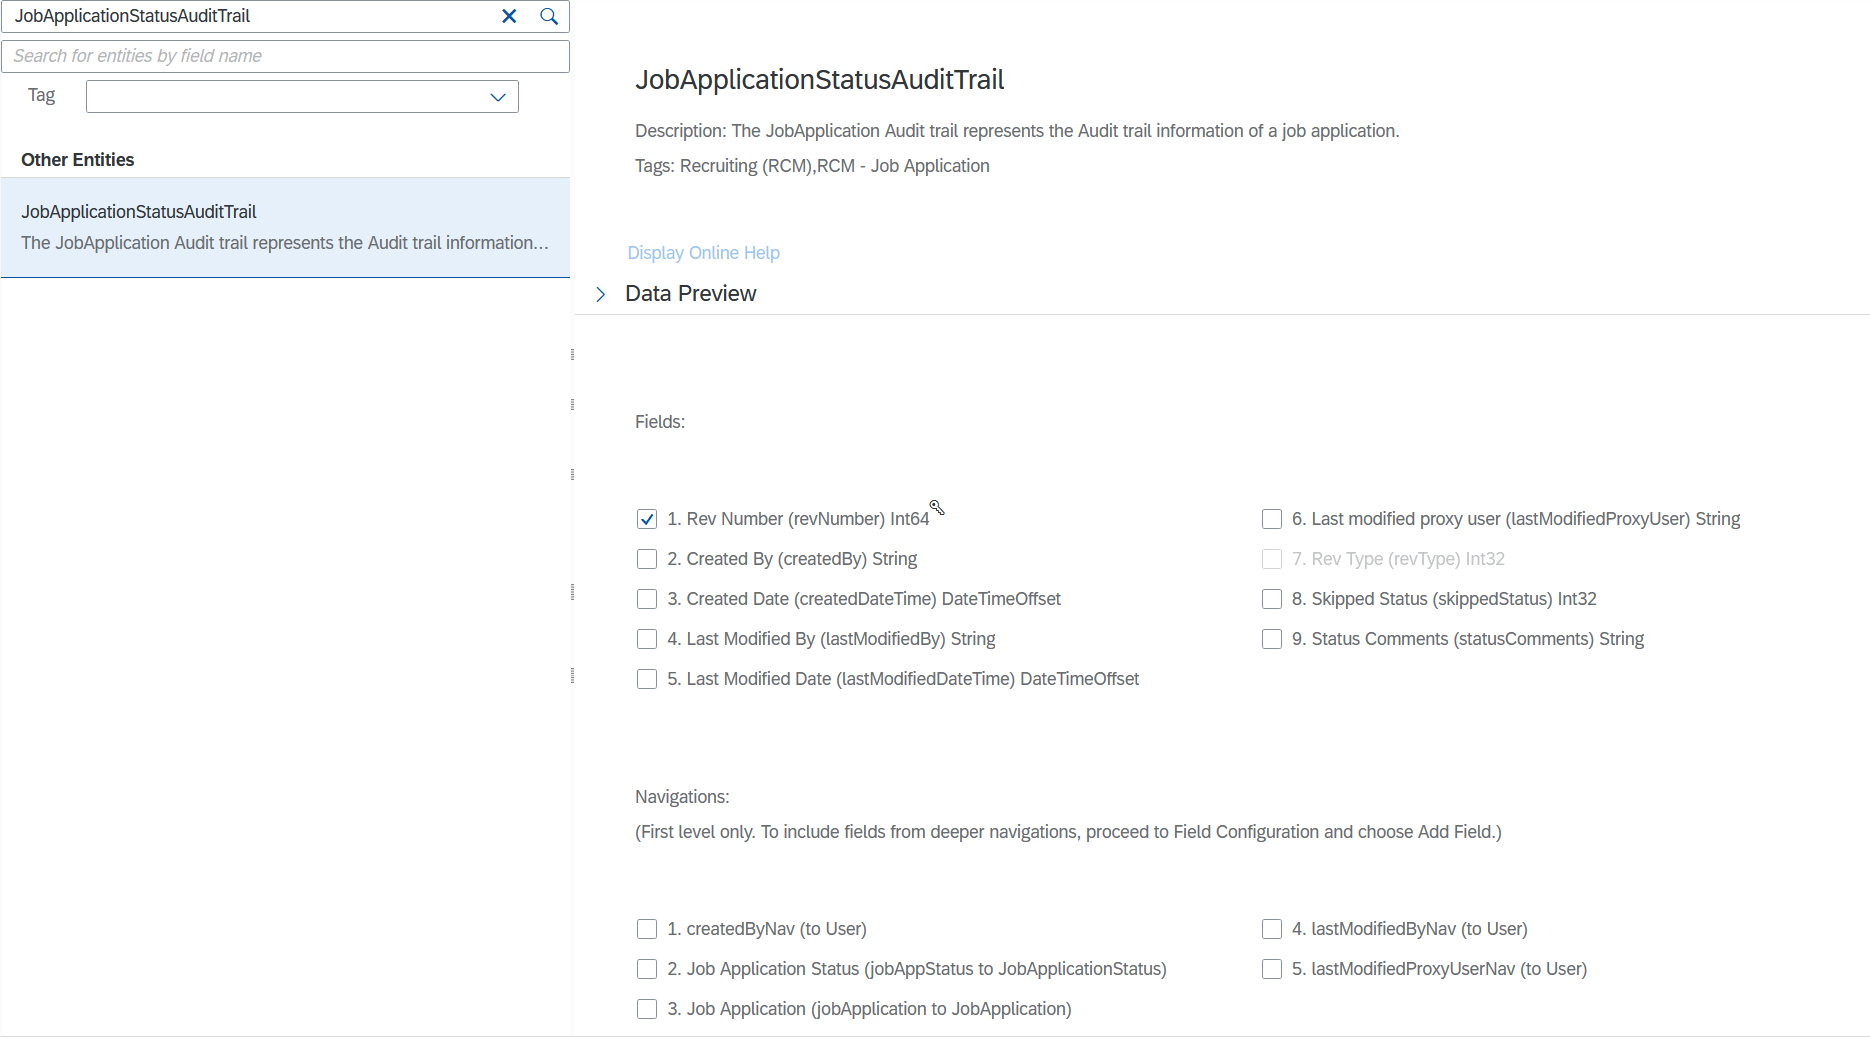Check Last Modified By (lastModifiedBy) field

pos(647,639)
